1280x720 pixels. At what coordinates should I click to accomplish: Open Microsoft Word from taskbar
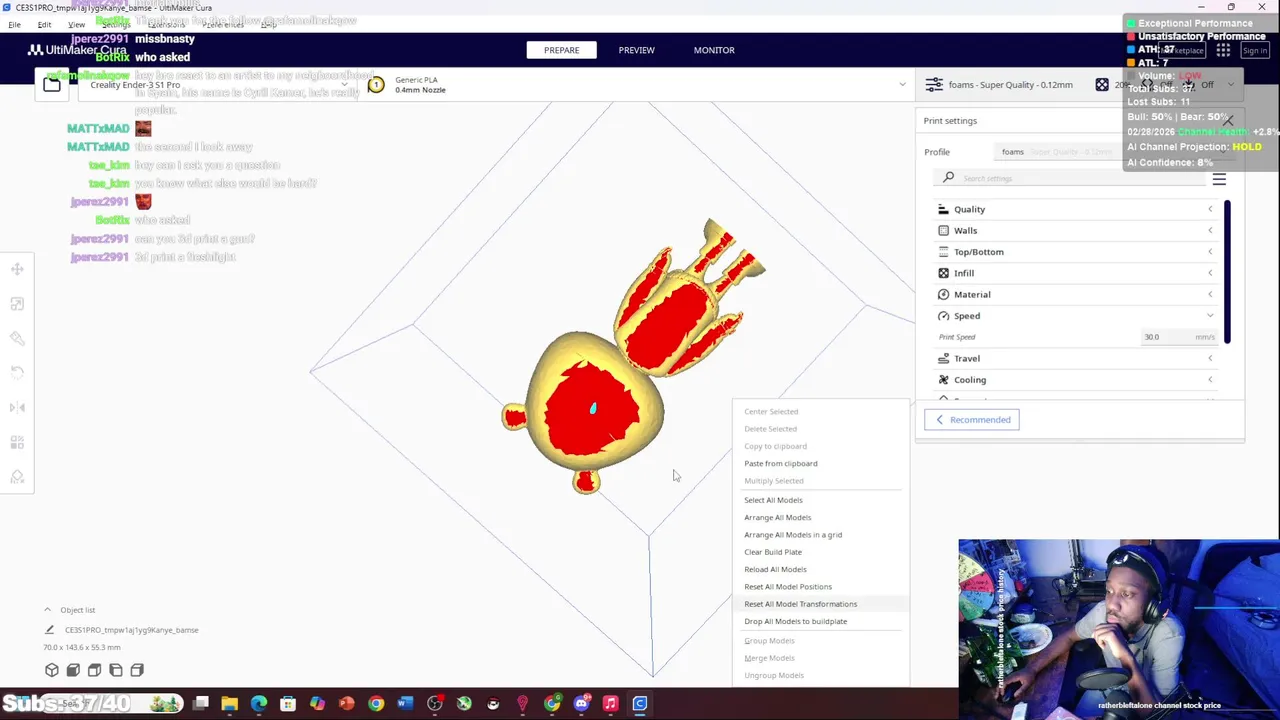pyautogui.click(x=405, y=704)
